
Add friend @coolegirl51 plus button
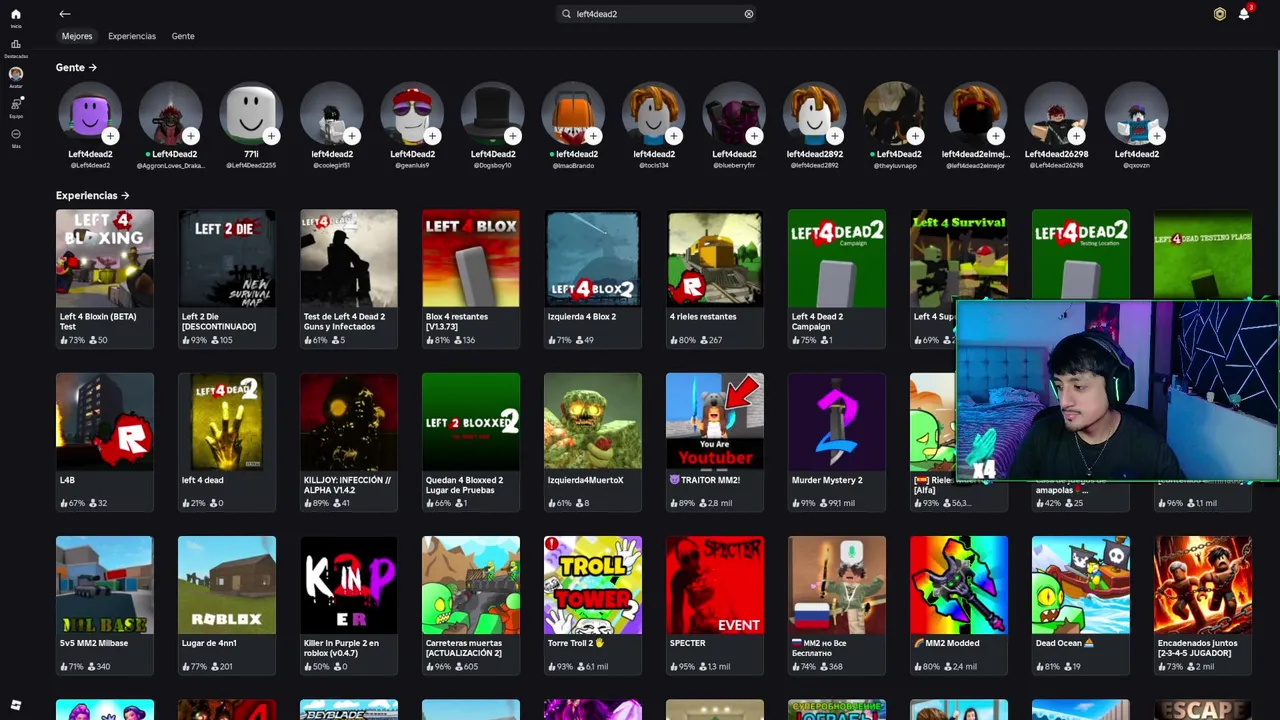(351, 136)
